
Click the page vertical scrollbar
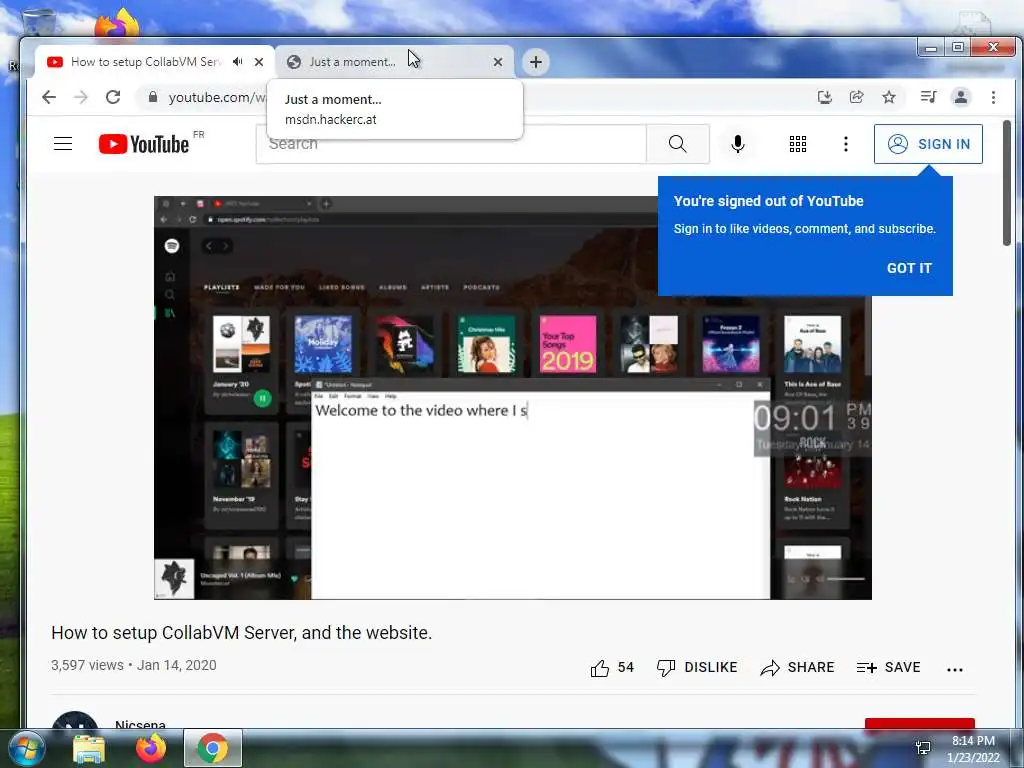point(1006,183)
